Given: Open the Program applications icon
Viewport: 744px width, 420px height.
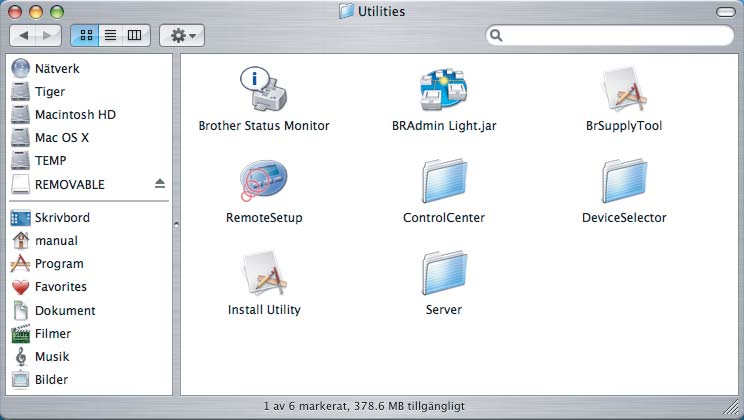Looking at the screenshot, I should (20, 263).
